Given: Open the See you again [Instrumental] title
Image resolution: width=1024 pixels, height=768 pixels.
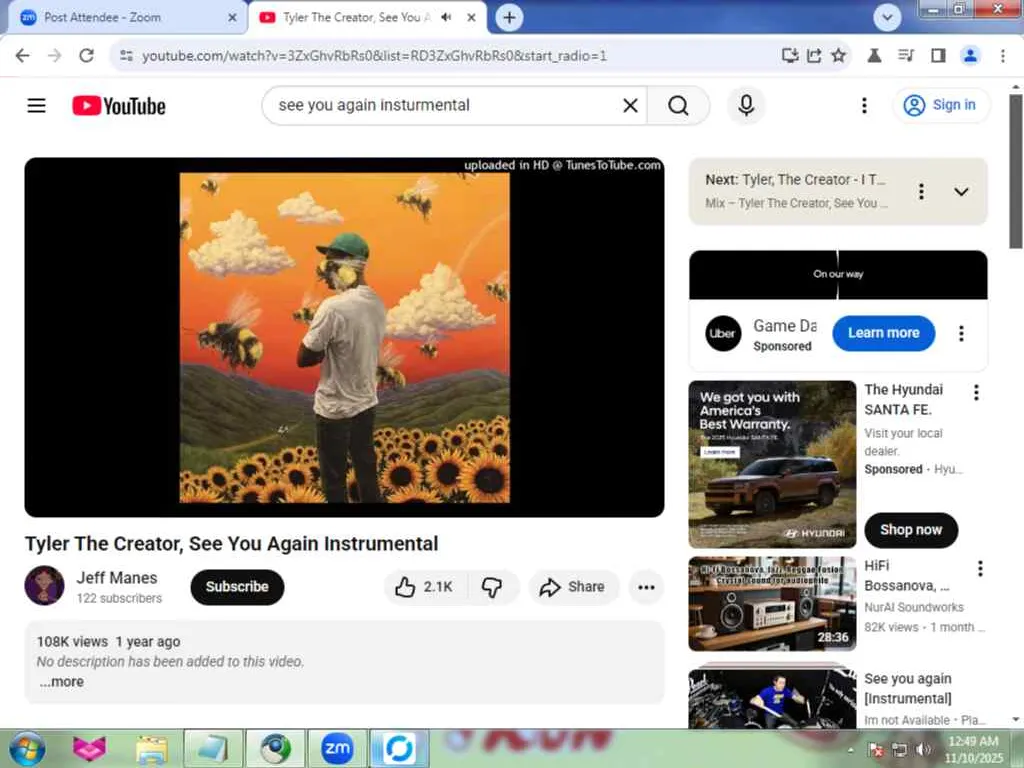Looking at the screenshot, I should click(908, 688).
